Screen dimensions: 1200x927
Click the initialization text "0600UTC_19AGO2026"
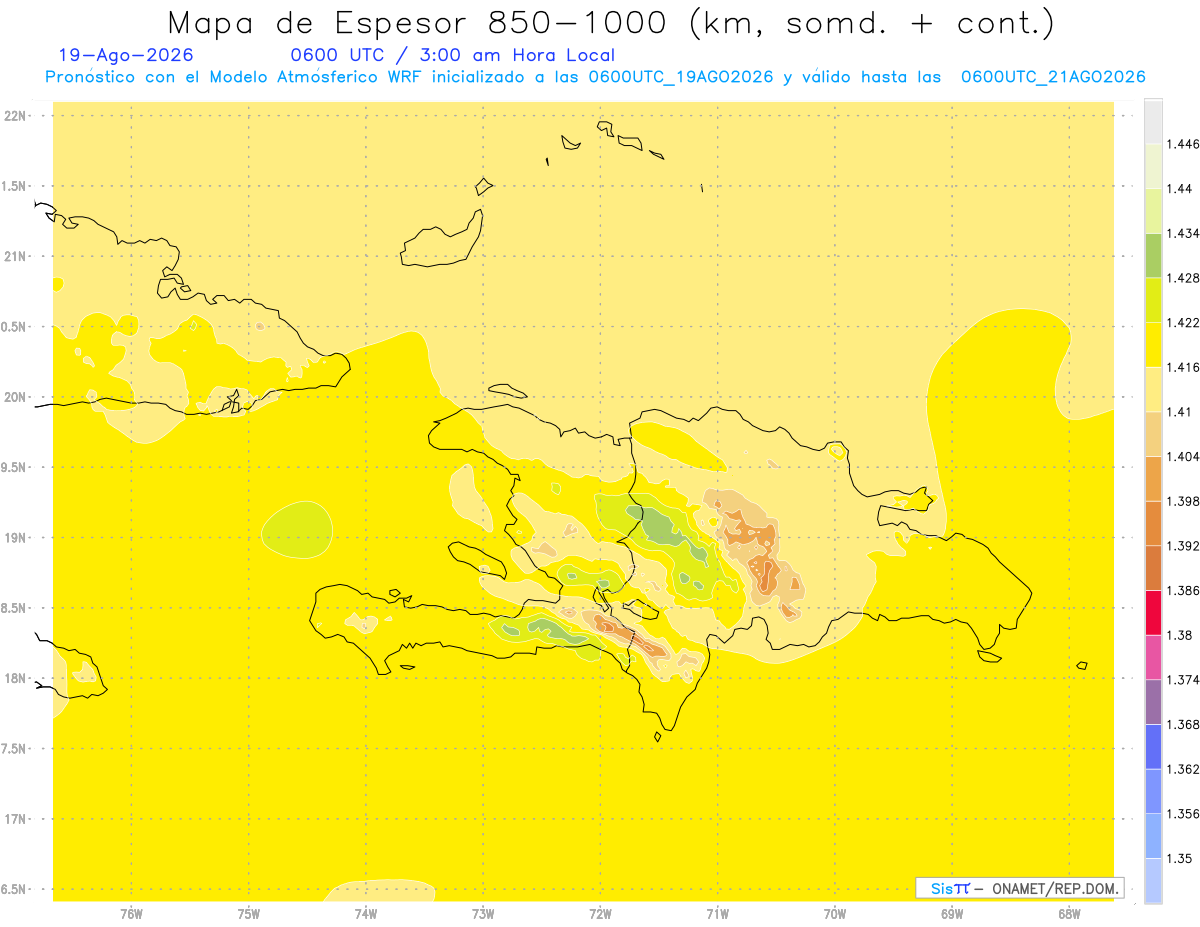681,77
